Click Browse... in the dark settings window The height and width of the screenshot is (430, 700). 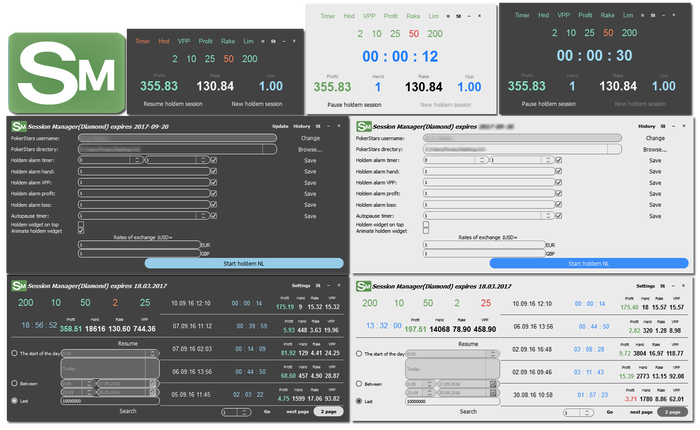point(310,150)
